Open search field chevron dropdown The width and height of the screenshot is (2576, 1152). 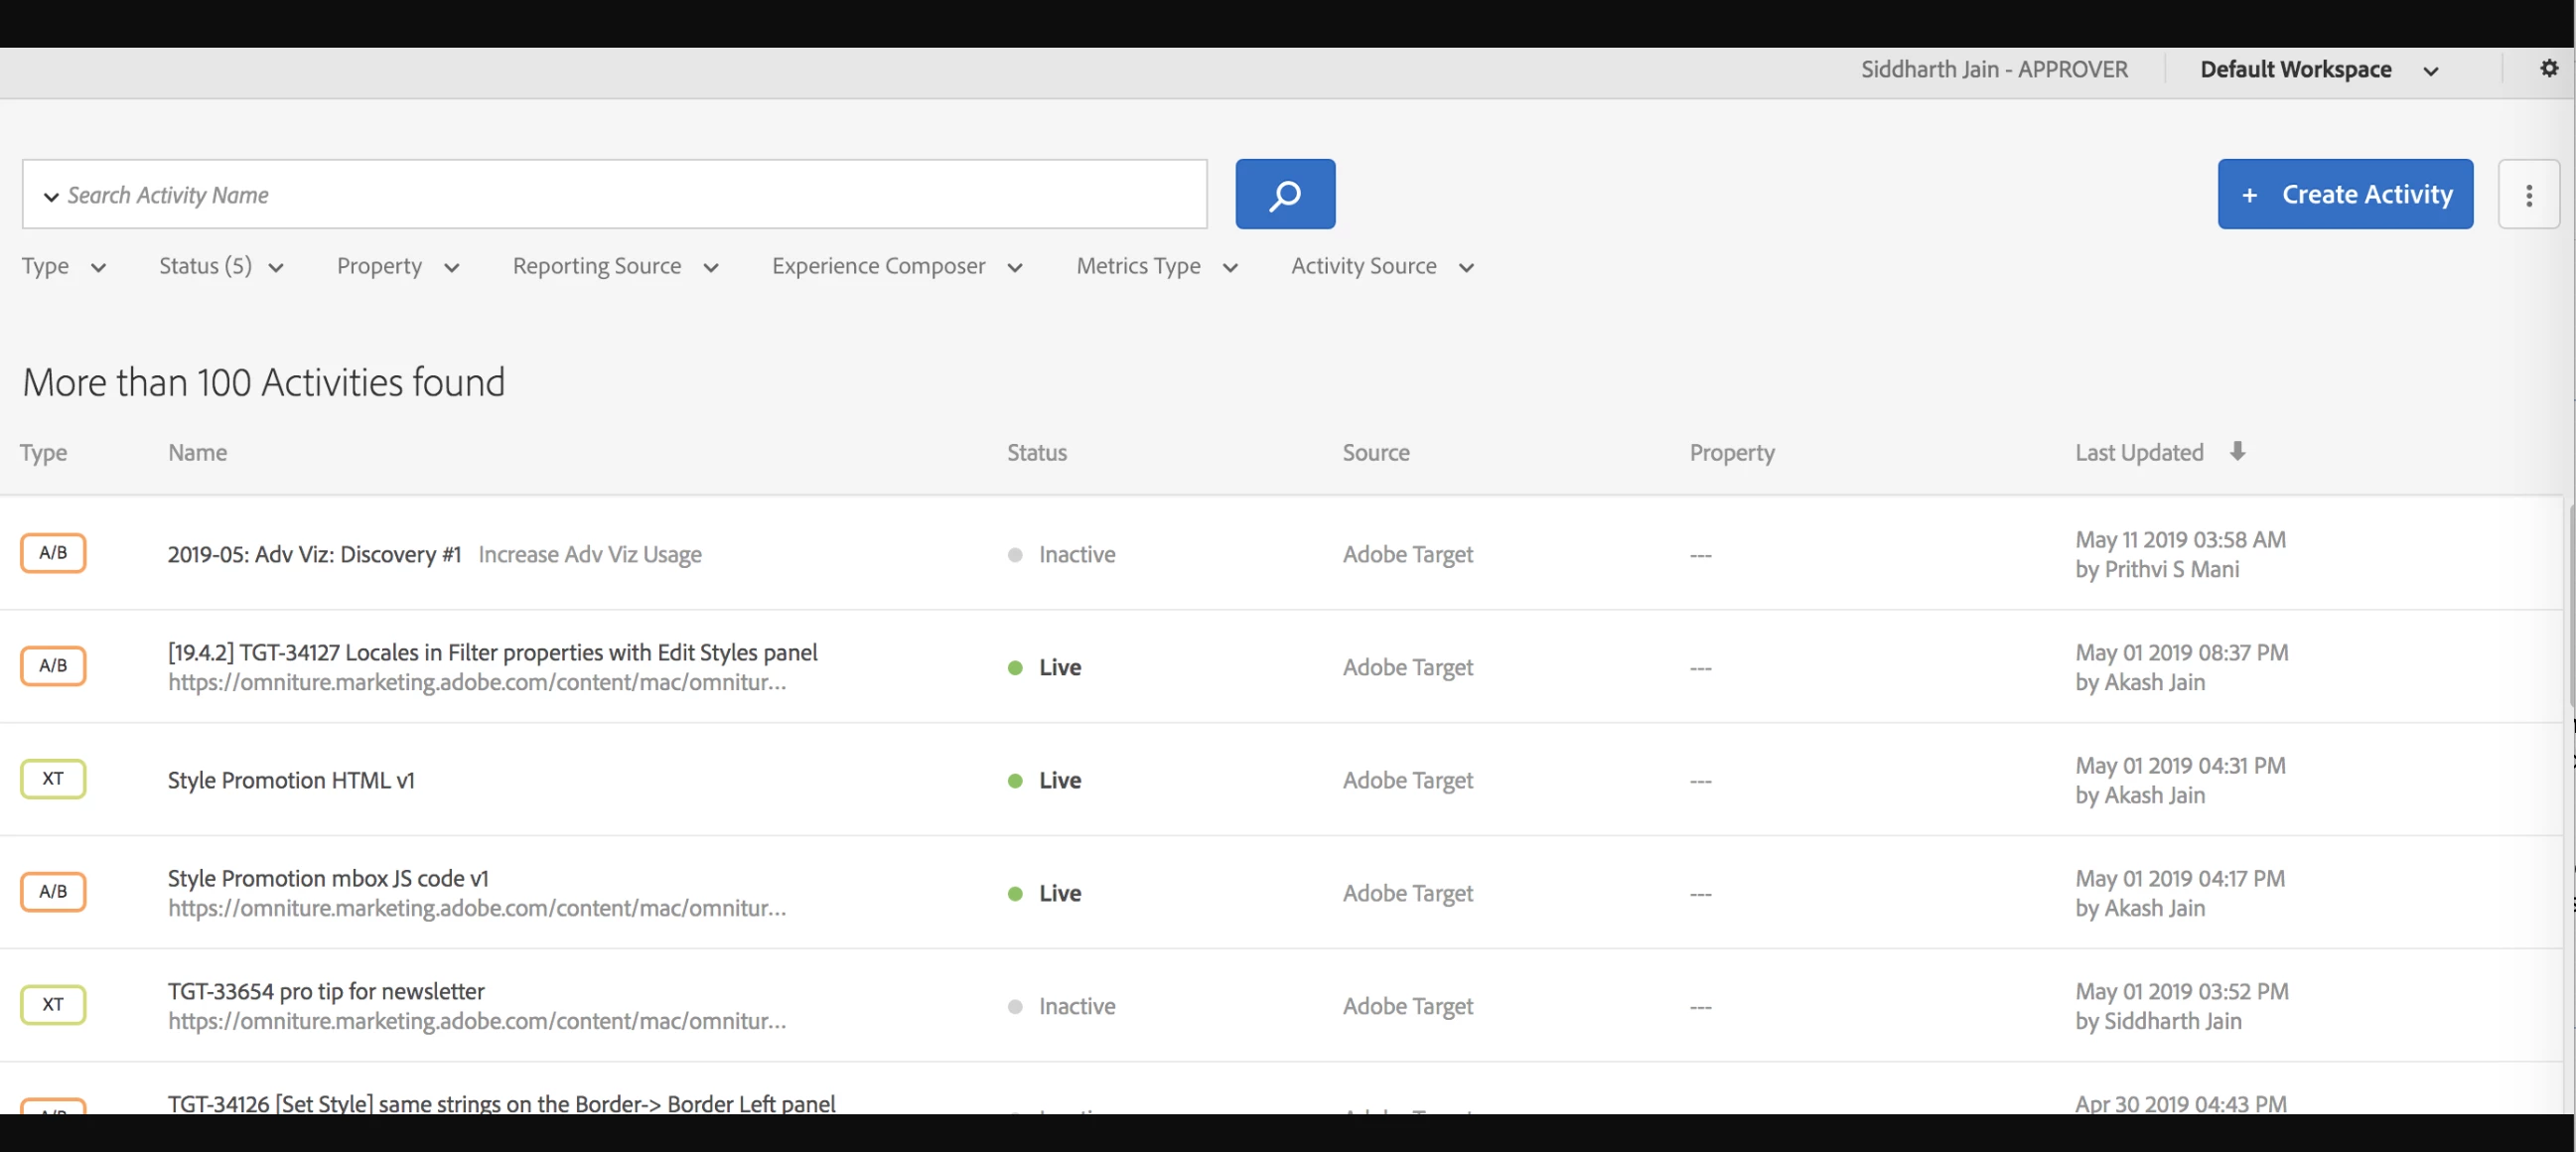[51, 196]
